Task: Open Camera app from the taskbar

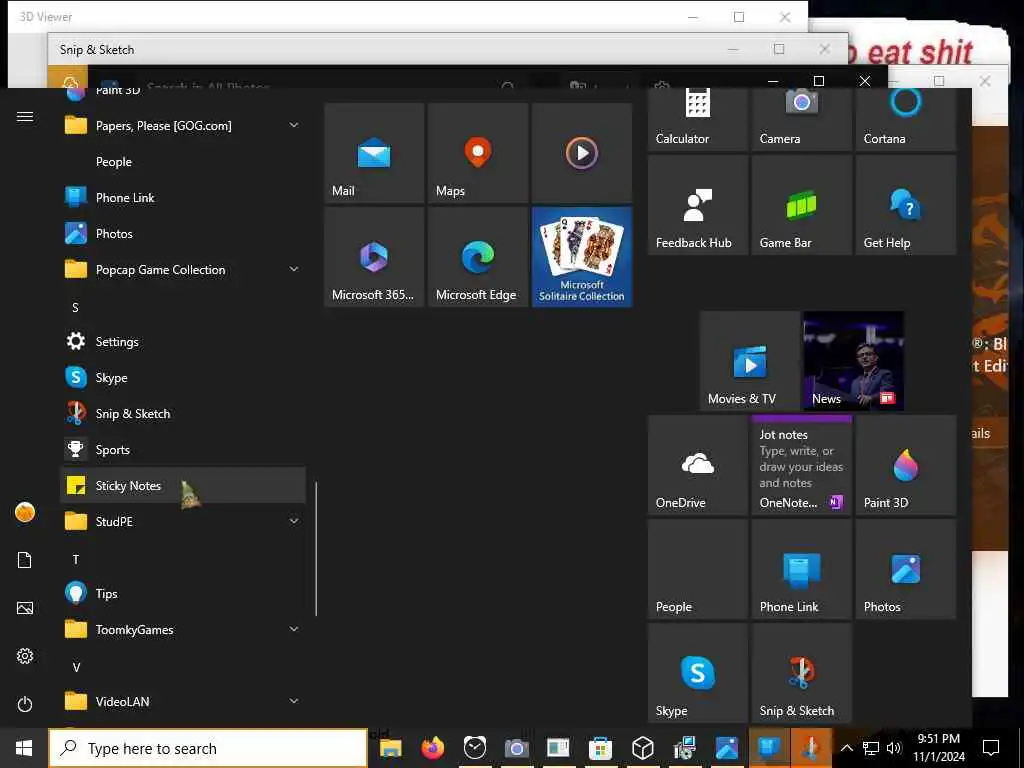Action: [x=516, y=748]
